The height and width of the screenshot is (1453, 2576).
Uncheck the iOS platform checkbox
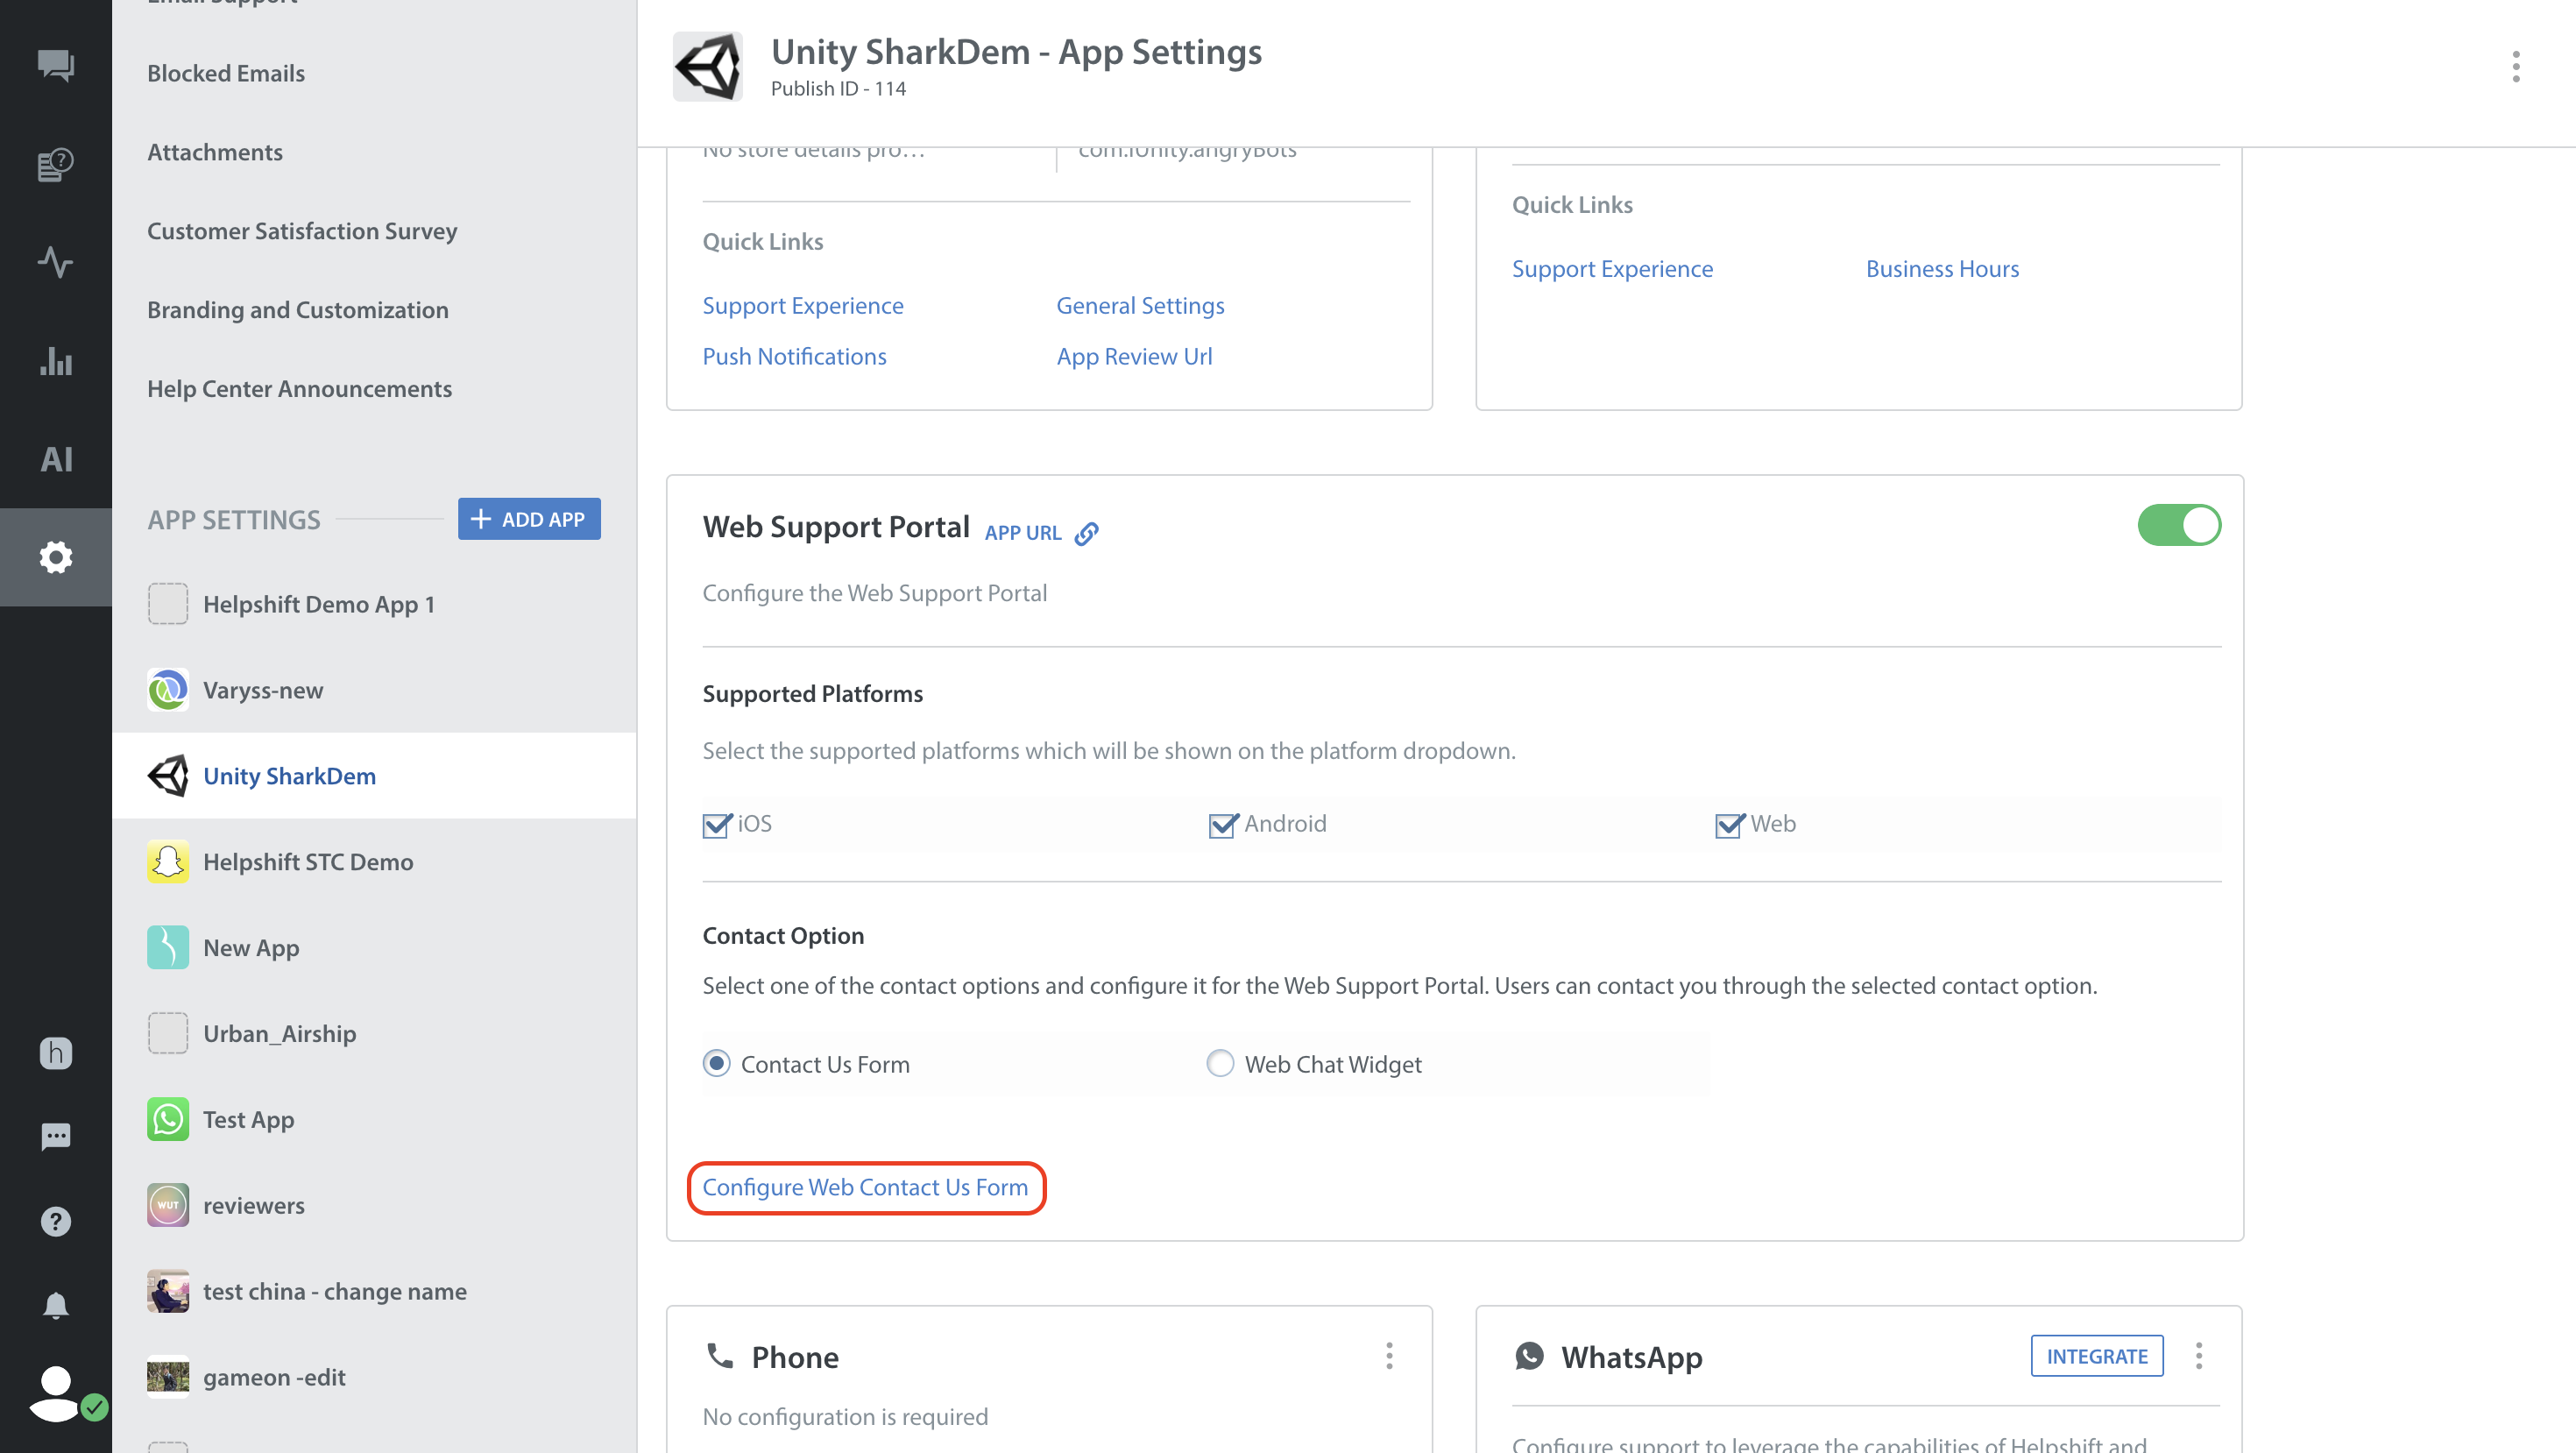click(717, 825)
